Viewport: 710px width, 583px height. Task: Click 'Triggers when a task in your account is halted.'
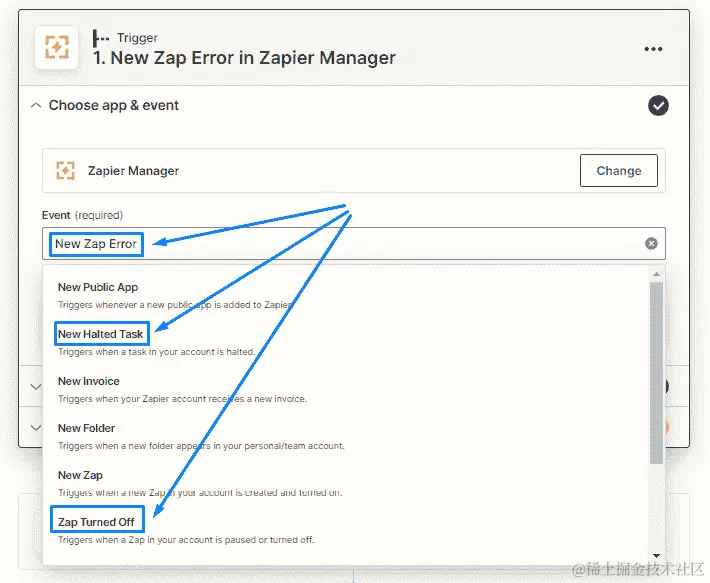pyautogui.click(x=157, y=352)
